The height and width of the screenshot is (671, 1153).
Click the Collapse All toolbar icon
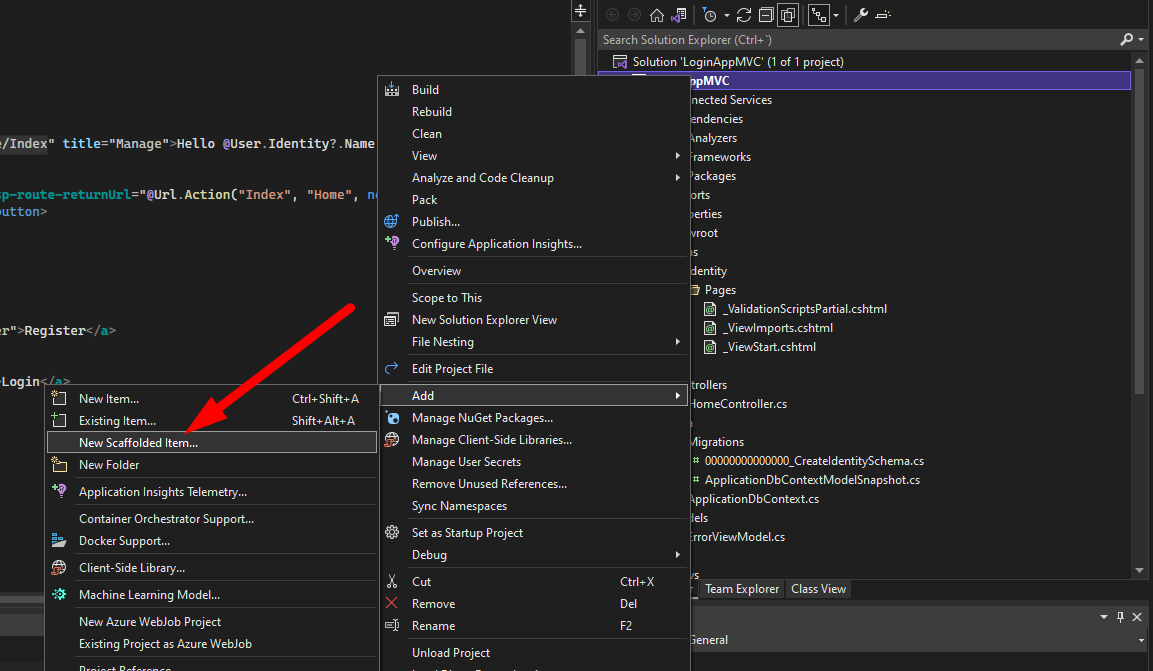point(765,15)
